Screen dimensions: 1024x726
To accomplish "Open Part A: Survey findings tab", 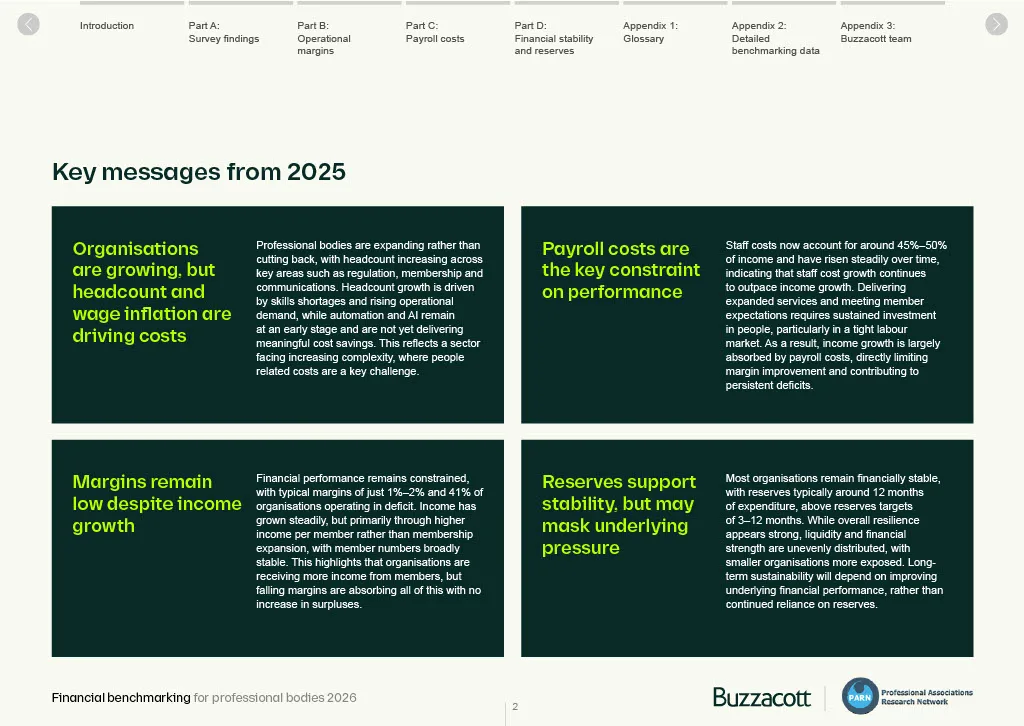I will (223, 32).
